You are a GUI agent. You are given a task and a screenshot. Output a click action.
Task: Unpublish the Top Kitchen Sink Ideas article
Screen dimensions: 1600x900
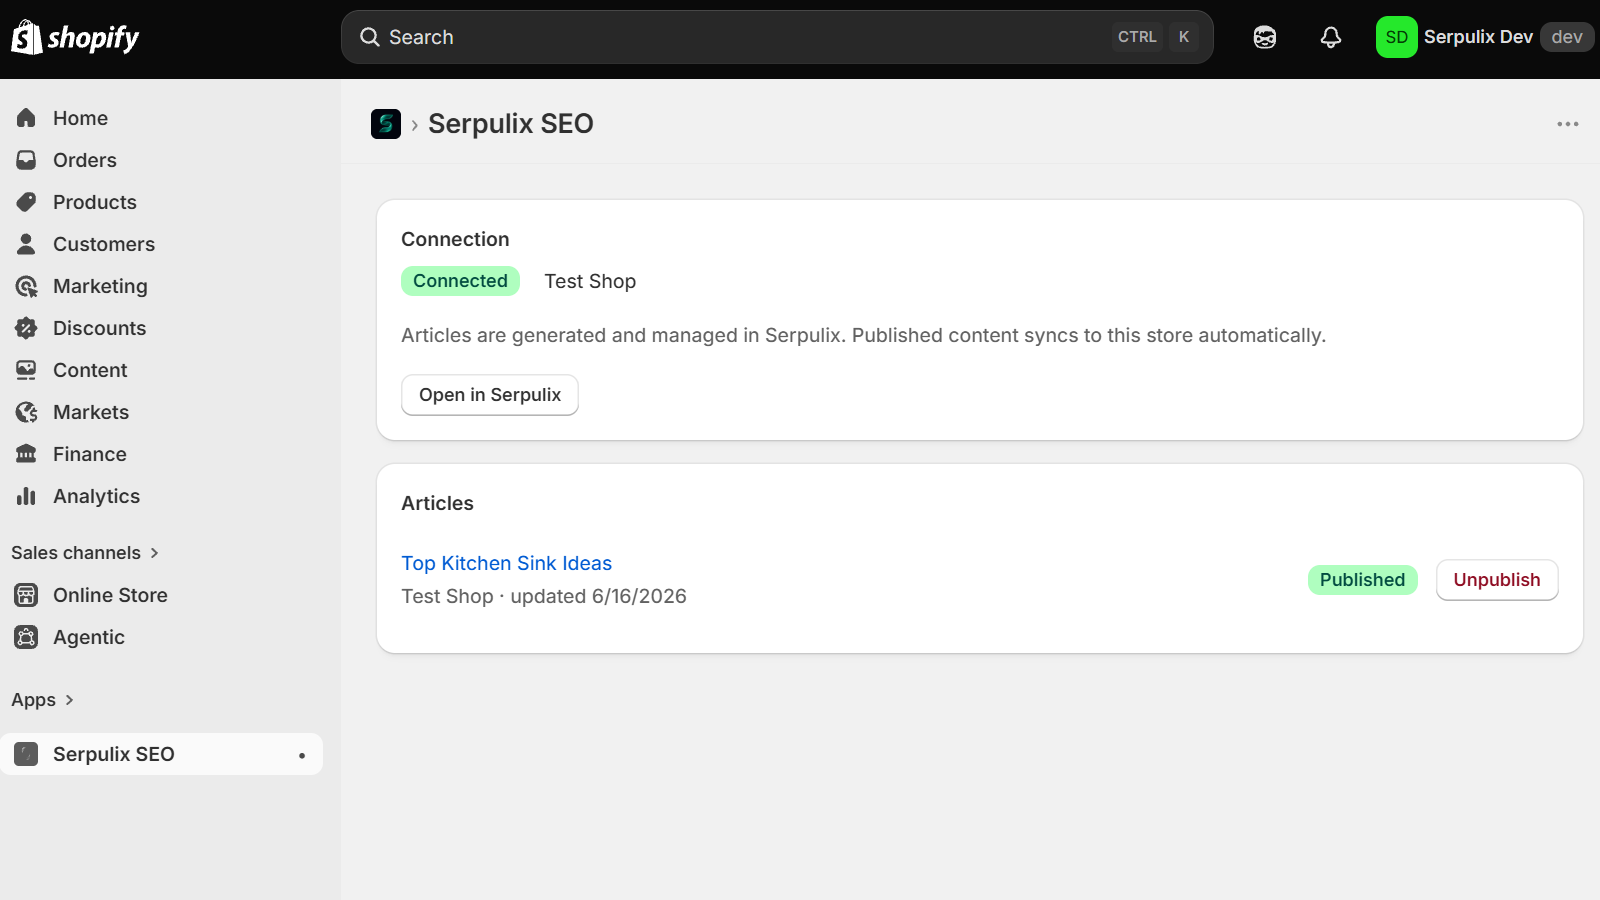coord(1497,580)
